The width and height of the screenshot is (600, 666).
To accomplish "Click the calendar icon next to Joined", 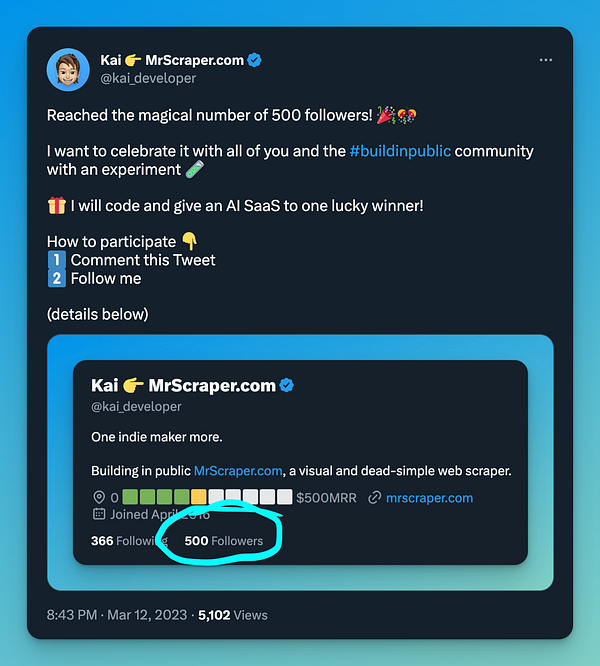I will coord(99,514).
